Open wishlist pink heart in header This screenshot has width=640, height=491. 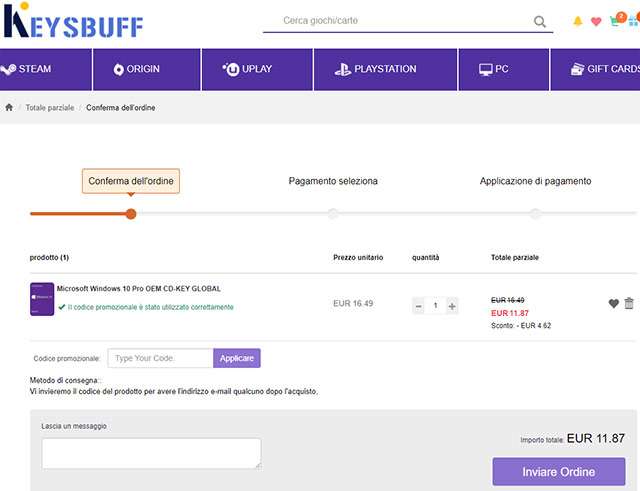point(596,21)
